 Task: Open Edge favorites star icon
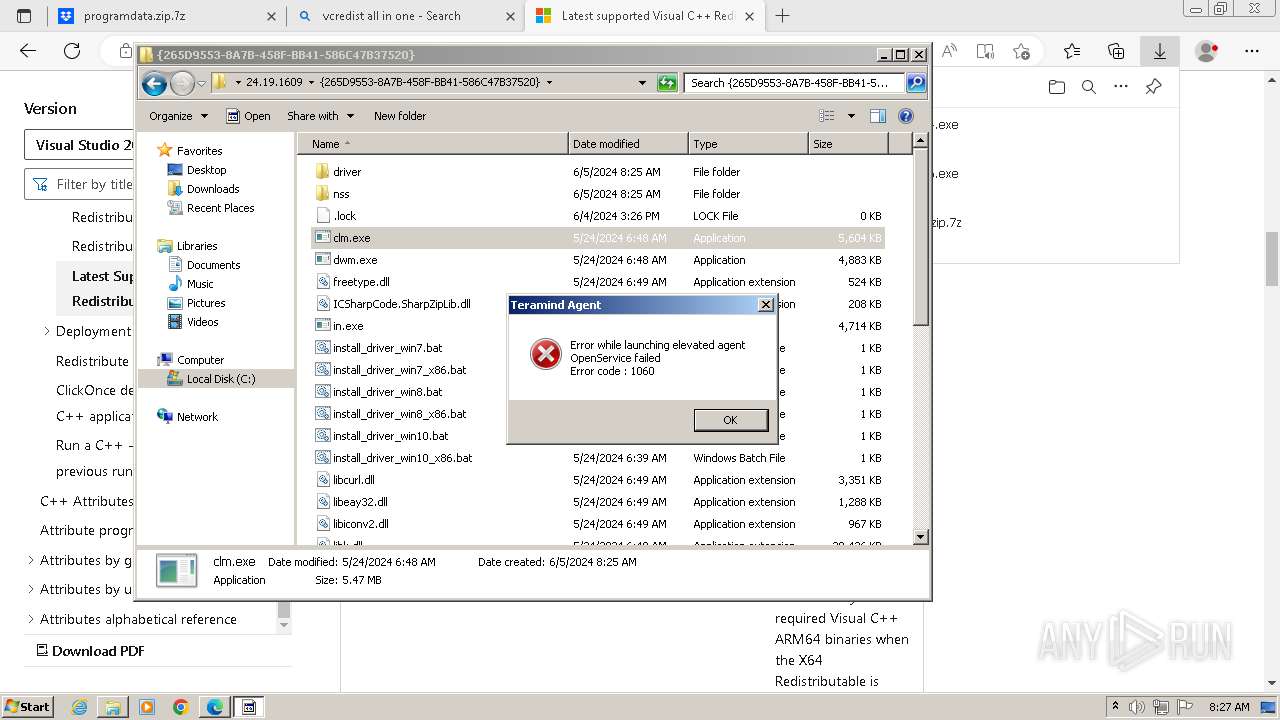[1073, 51]
